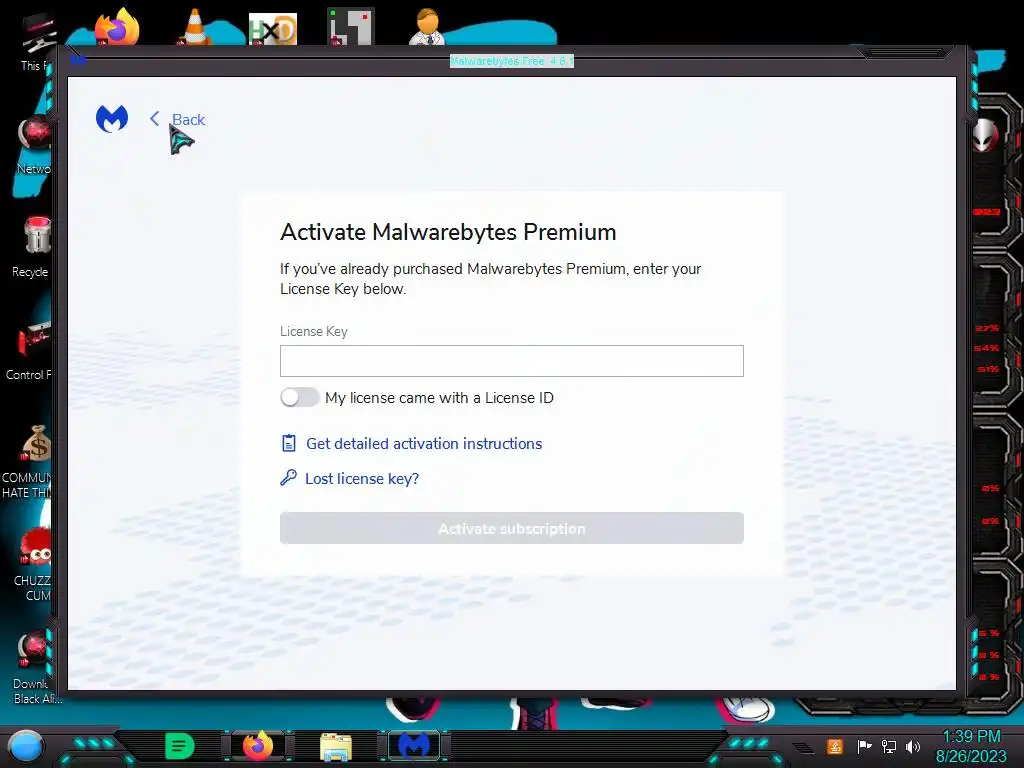Image resolution: width=1024 pixels, height=768 pixels.
Task: Open the Lost license key? link
Action: tap(362, 479)
